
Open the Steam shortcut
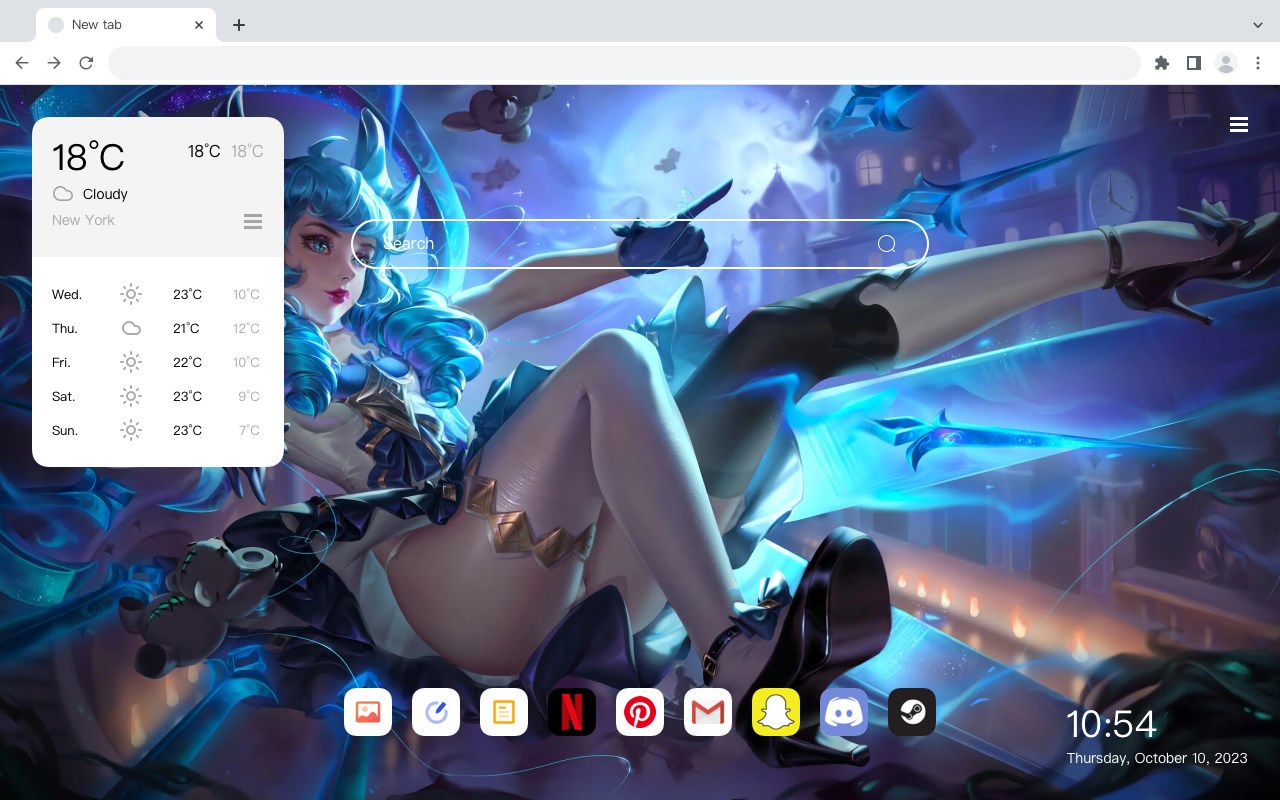tap(912, 712)
